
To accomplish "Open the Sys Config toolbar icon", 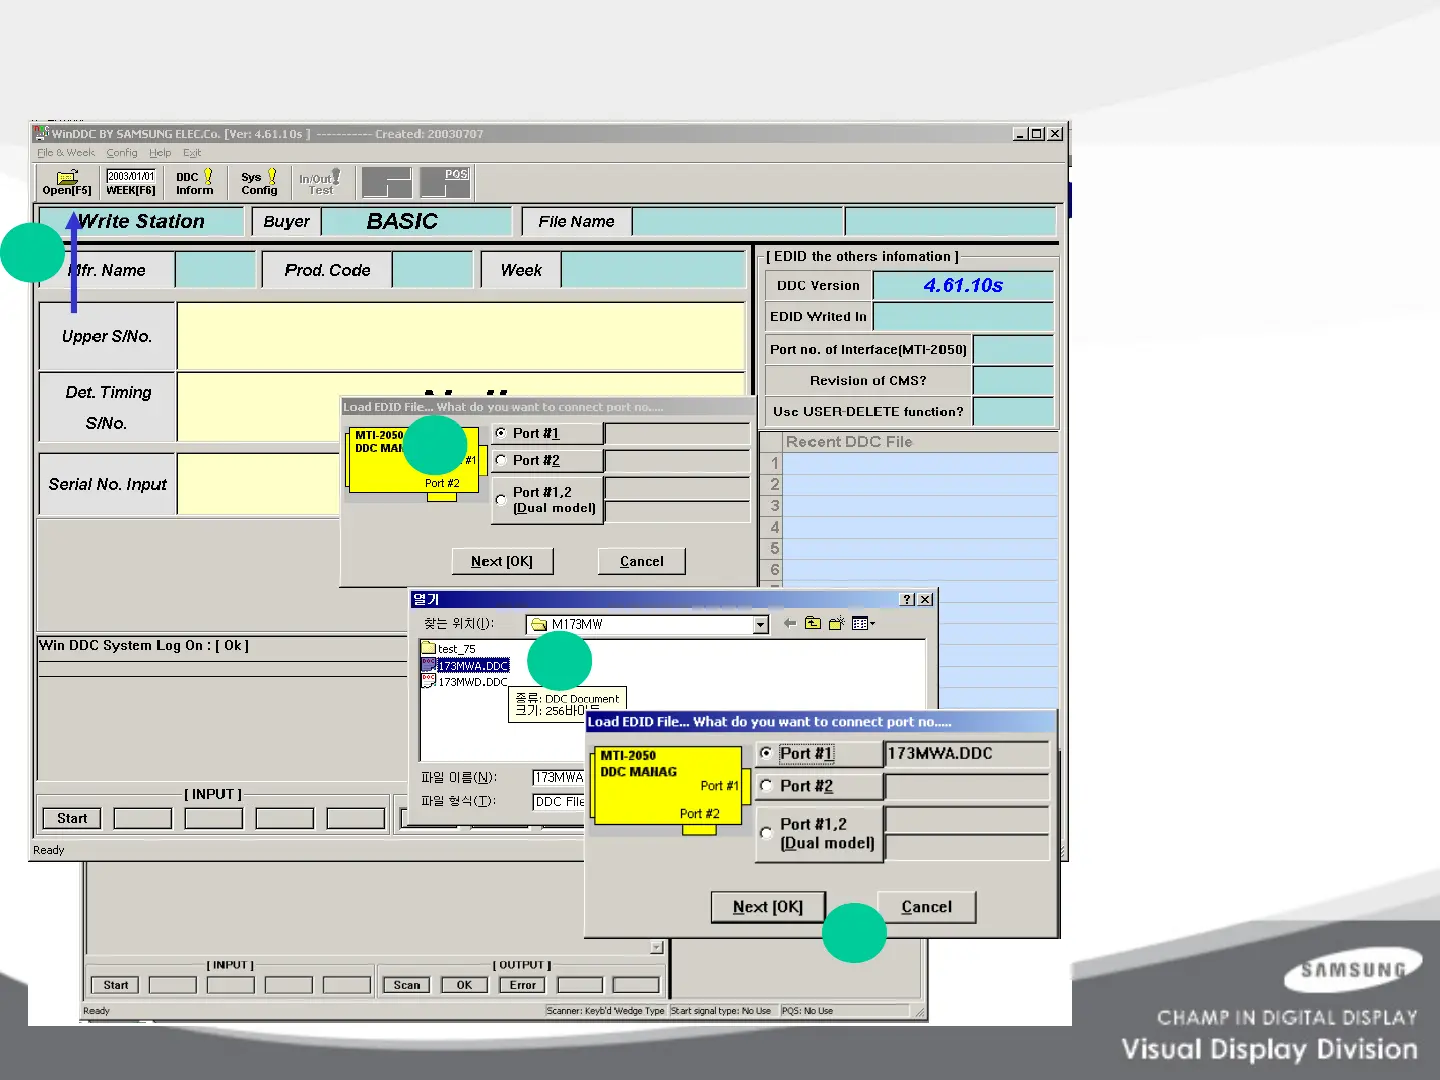I will pyautogui.click(x=259, y=182).
